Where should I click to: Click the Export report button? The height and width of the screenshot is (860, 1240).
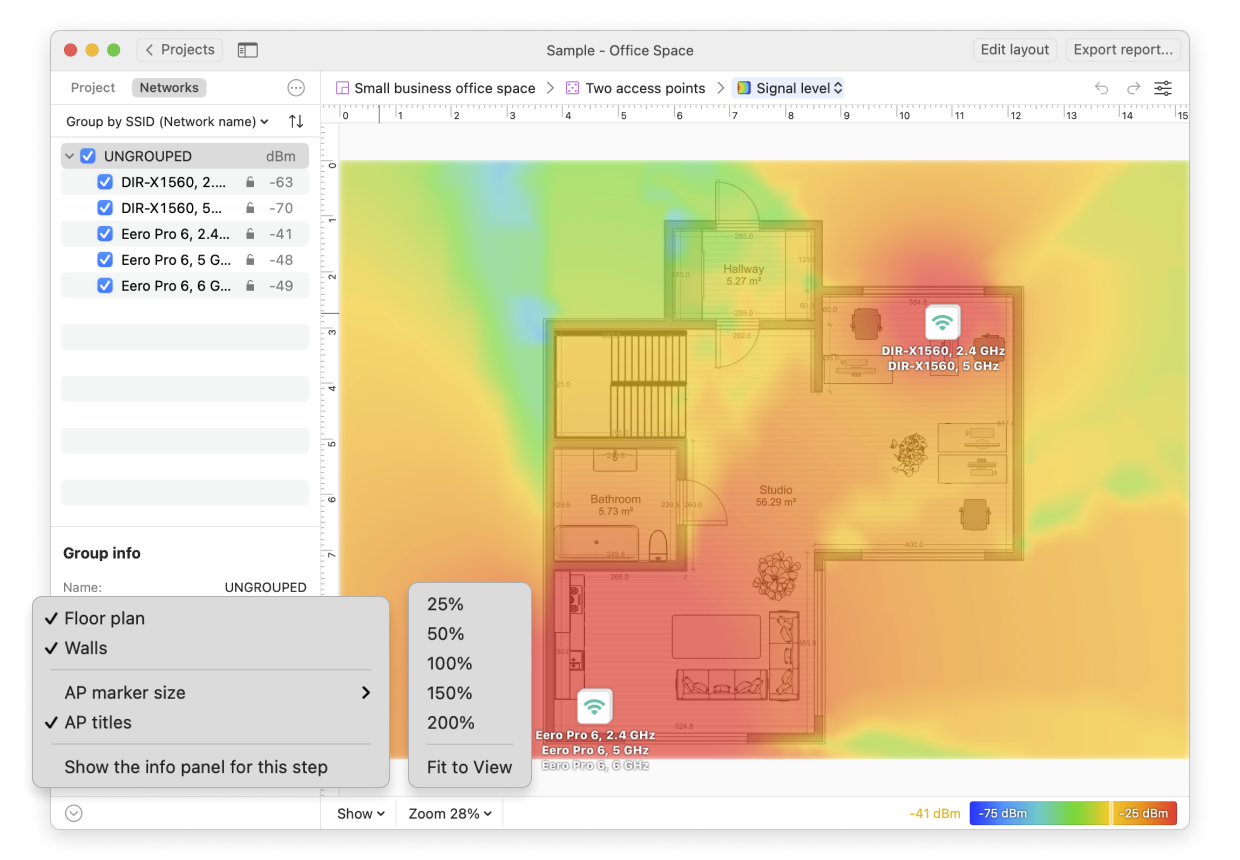pos(1123,50)
